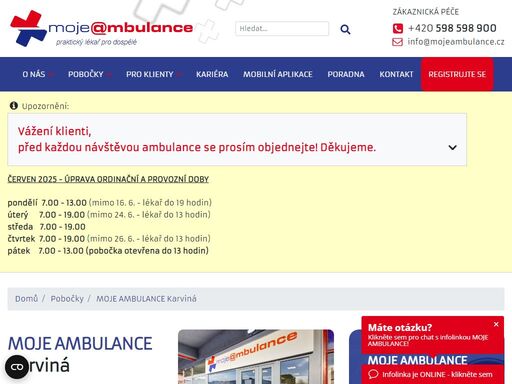Click the search magnifier icon
The image size is (512, 384).
[x=345, y=29]
